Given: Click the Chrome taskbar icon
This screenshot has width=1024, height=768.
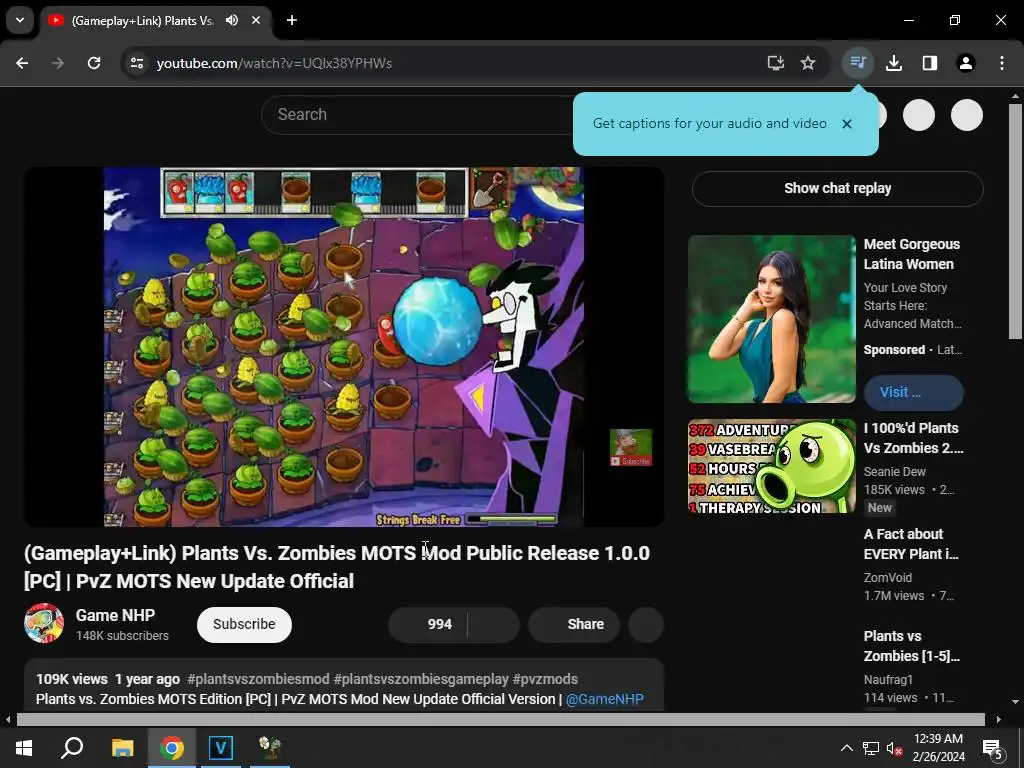Looking at the screenshot, I should [172, 748].
